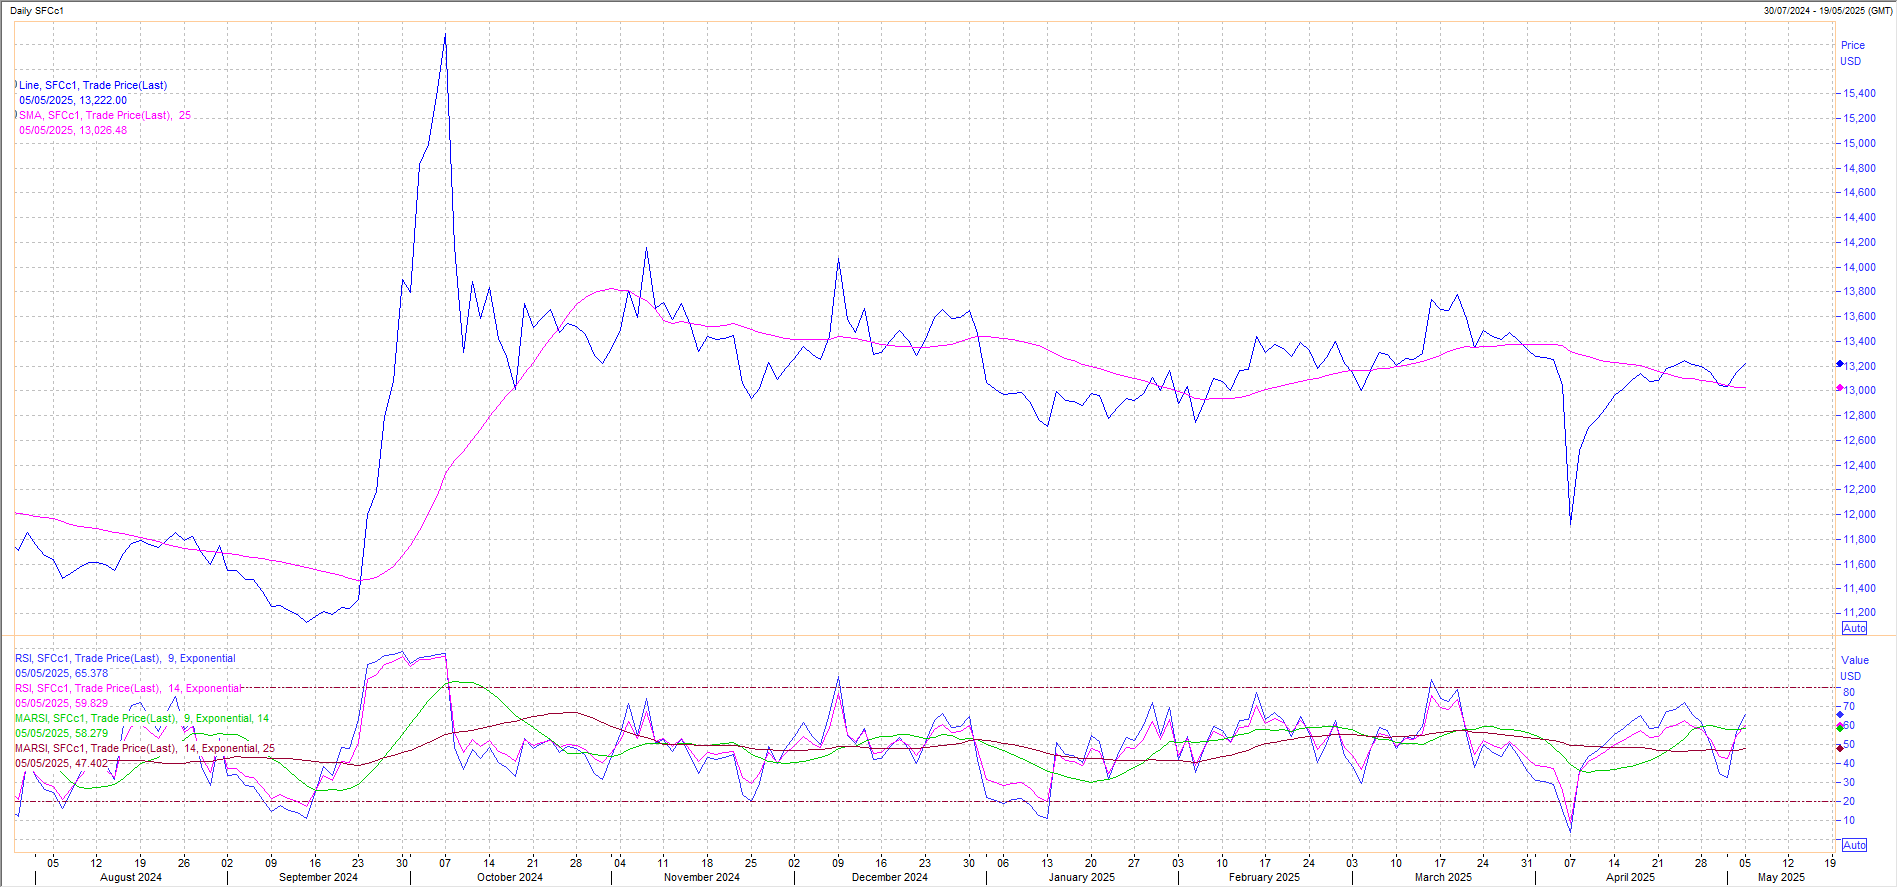The width and height of the screenshot is (1898, 888).
Task: Click the 30/07/2024 - 19/05/2025 (GMT) date range
Action: [1828, 11]
